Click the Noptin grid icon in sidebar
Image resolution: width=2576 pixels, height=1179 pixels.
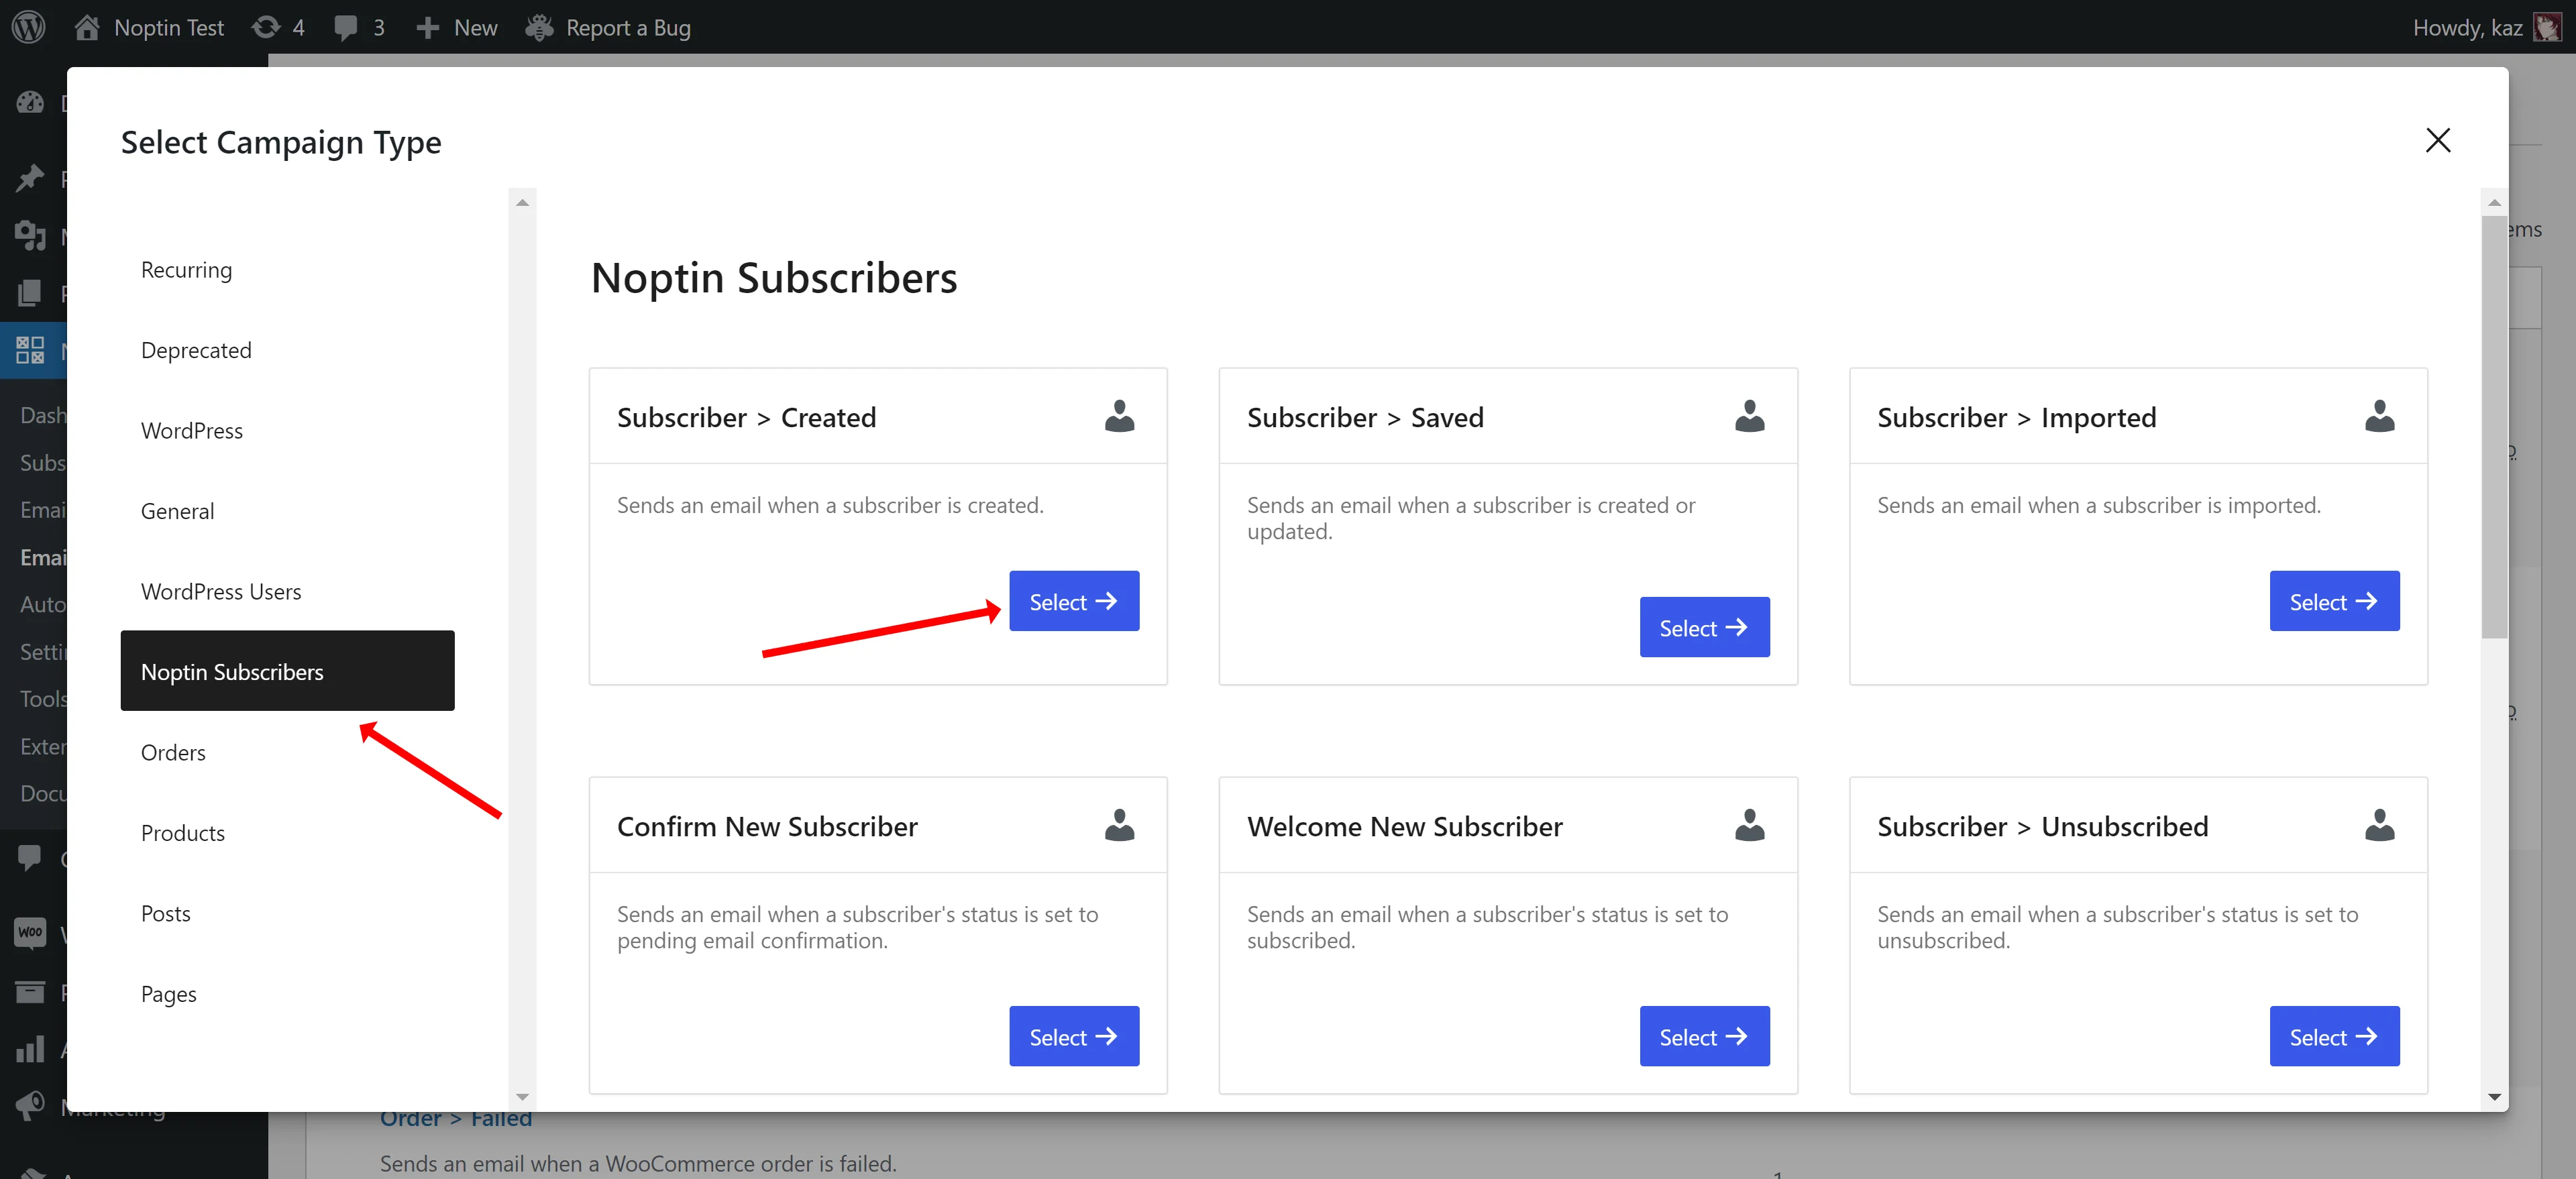[x=30, y=349]
